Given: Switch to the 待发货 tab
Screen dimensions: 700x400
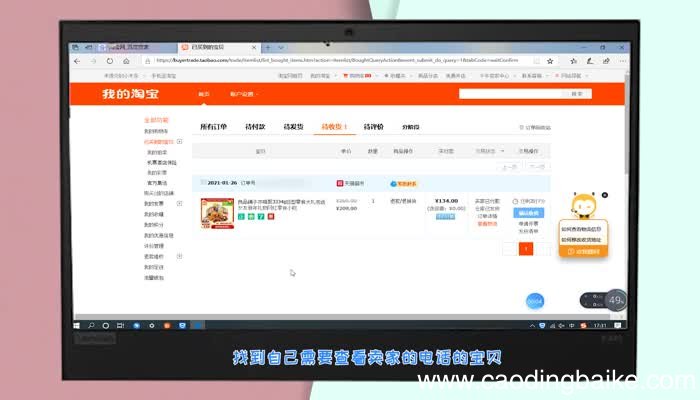Looking at the screenshot, I should tap(293, 127).
